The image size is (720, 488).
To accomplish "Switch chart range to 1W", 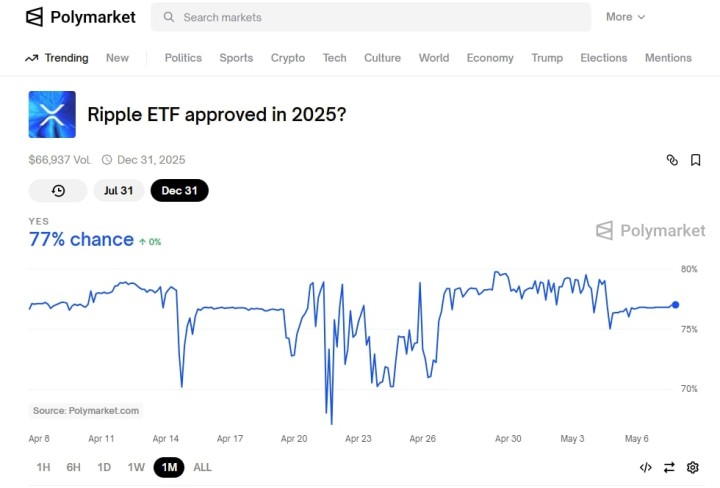I will click(x=136, y=467).
